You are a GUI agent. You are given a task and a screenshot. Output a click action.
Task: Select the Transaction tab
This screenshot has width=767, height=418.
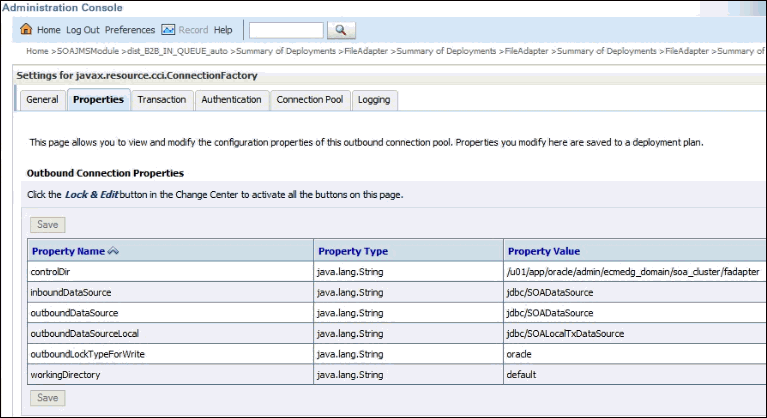(162, 100)
